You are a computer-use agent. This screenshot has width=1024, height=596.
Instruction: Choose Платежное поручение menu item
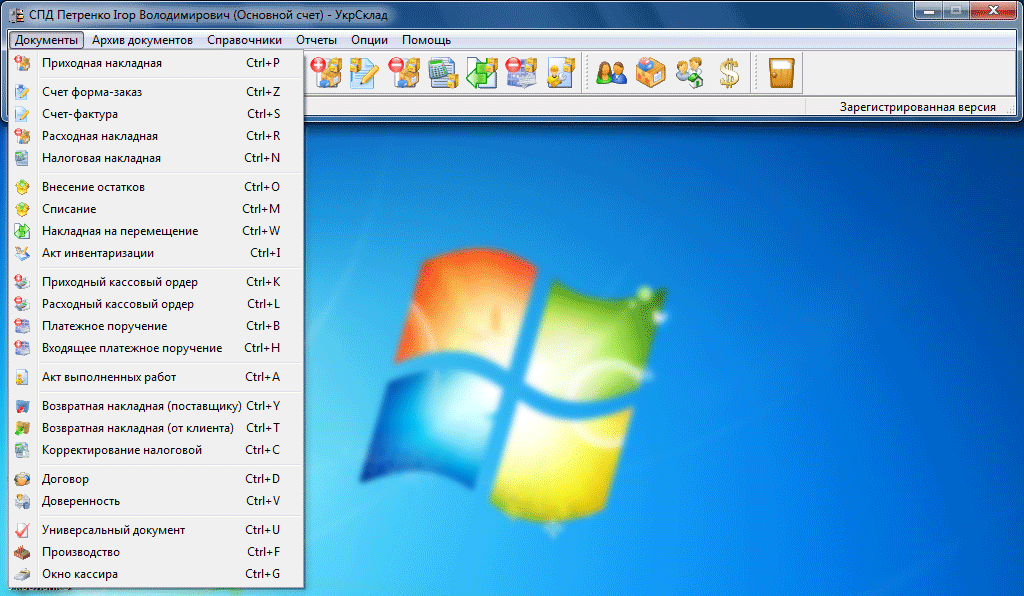pyautogui.click(x=105, y=326)
